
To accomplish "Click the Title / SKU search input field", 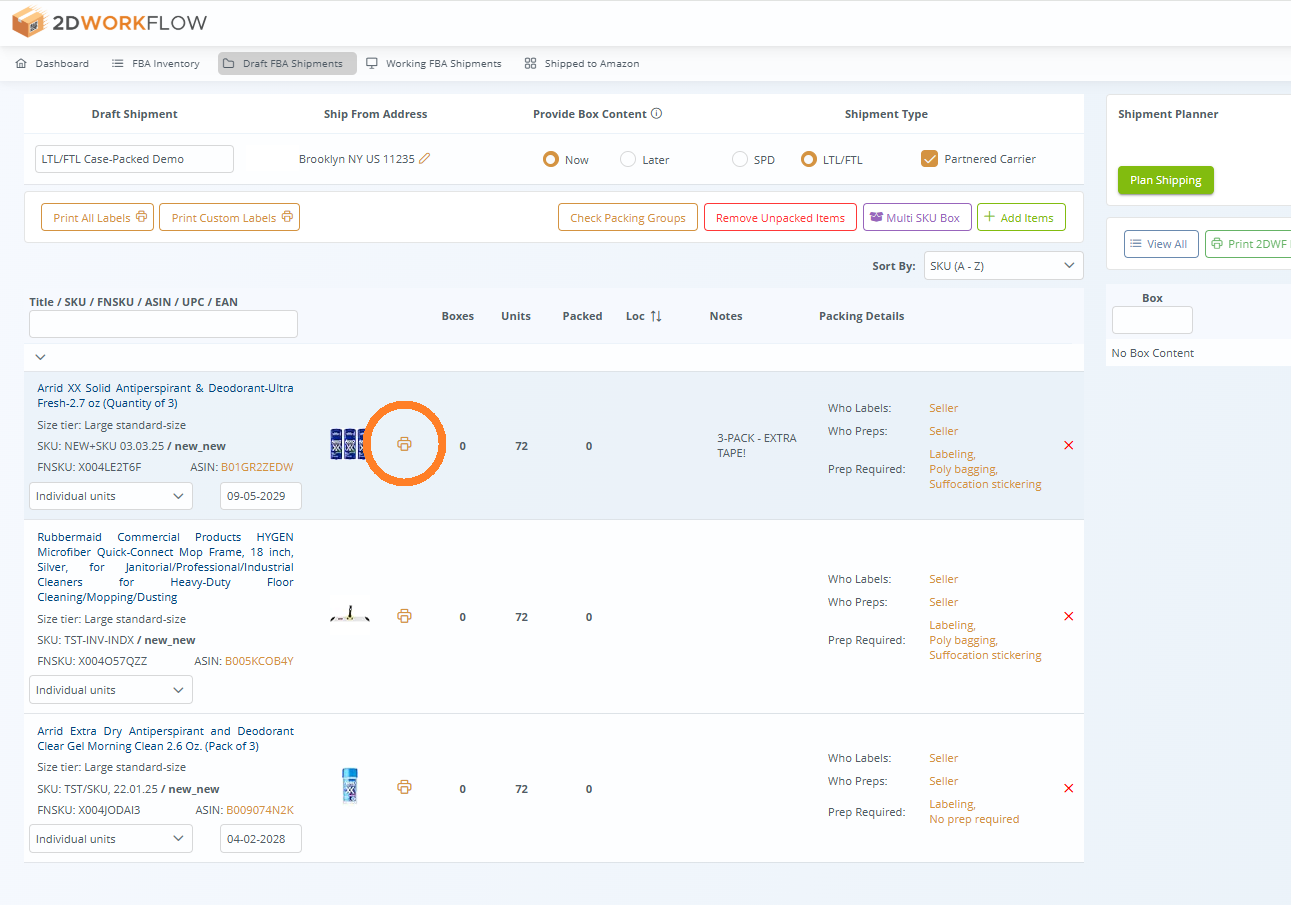I will click(x=163, y=324).
